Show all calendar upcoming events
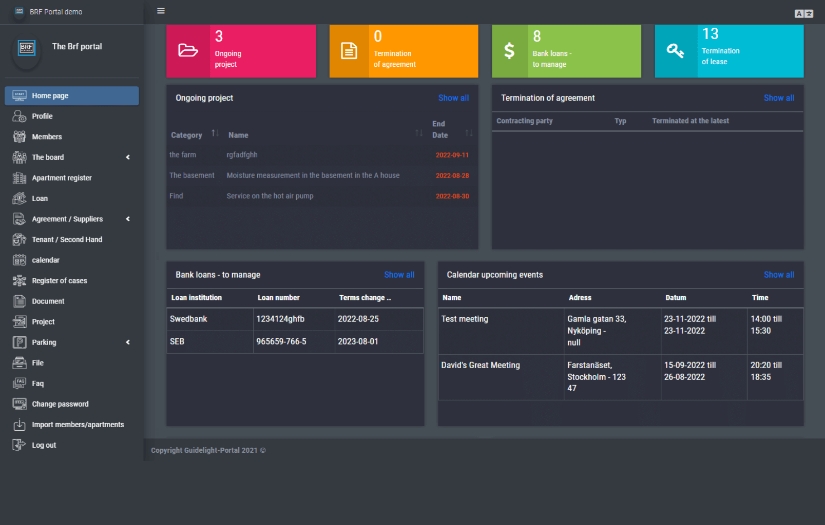This screenshot has height=525, width=825. coord(779,275)
